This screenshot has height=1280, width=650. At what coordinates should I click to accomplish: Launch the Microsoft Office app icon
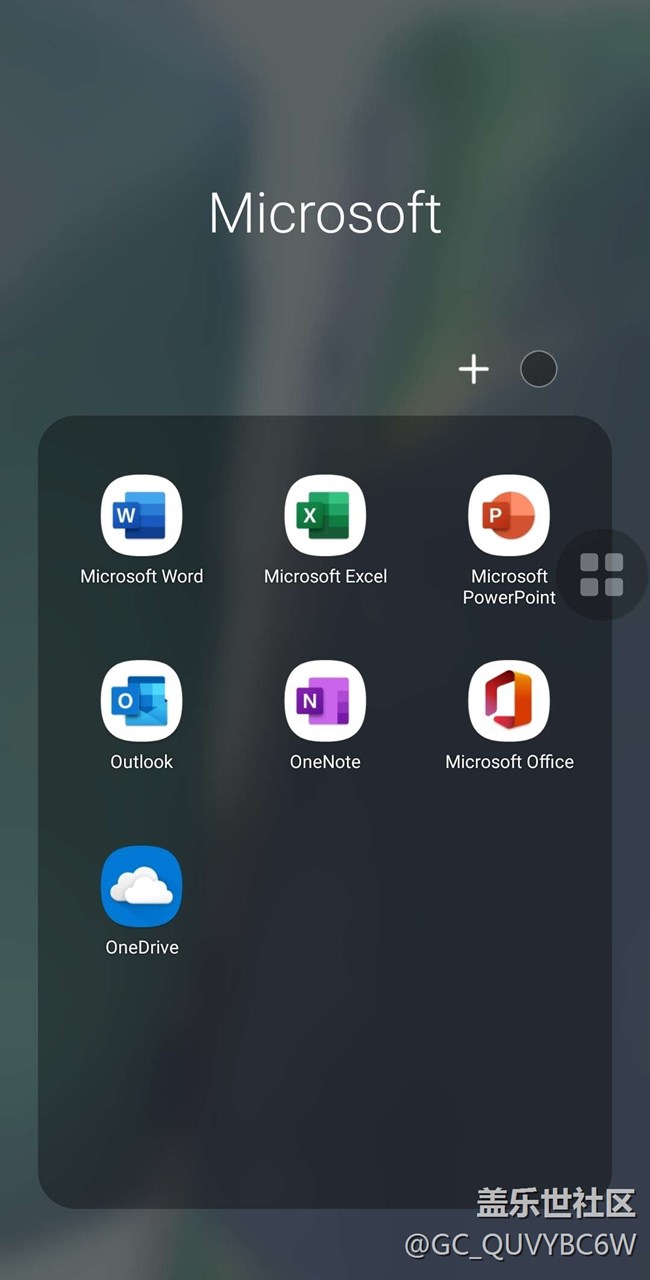509,701
